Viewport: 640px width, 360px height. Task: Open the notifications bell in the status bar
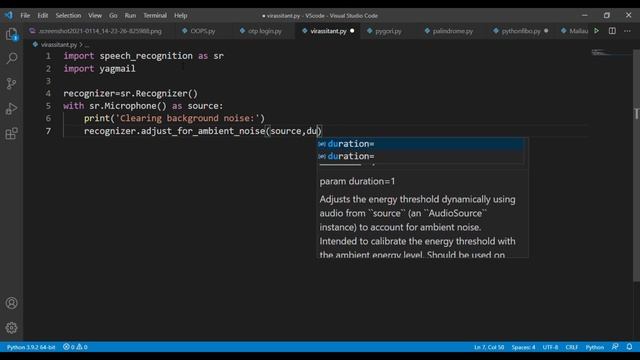click(x=629, y=347)
